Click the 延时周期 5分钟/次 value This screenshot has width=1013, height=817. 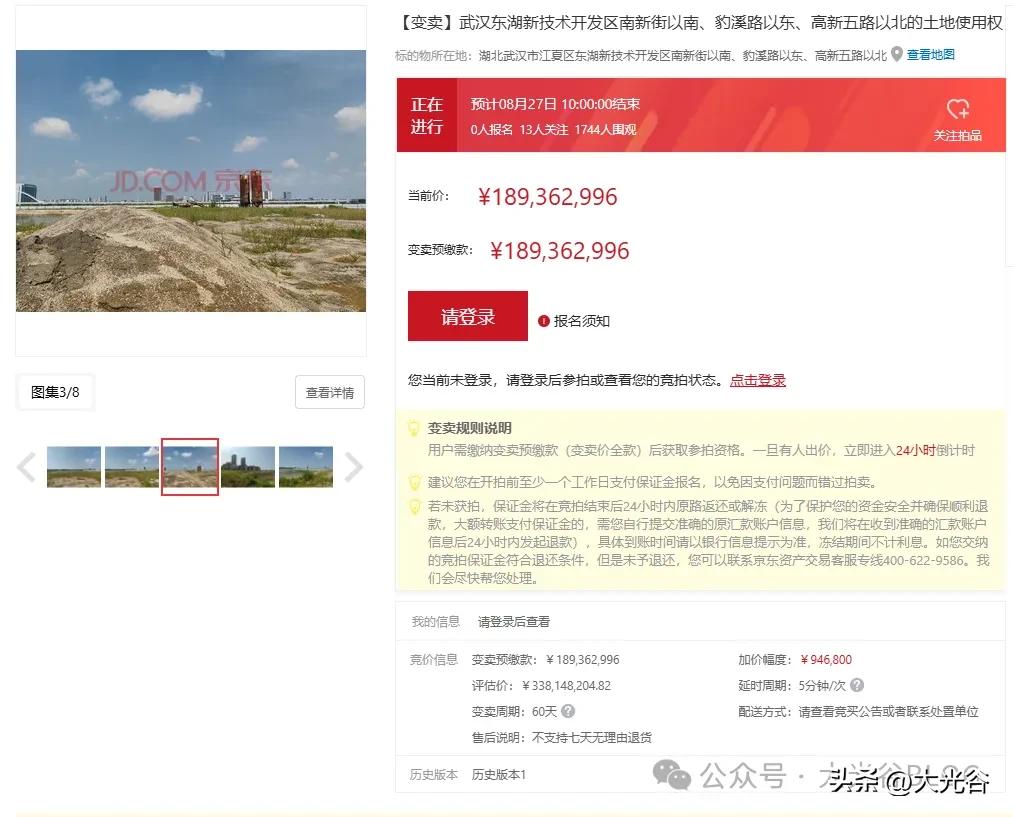pyautogui.click(x=822, y=685)
